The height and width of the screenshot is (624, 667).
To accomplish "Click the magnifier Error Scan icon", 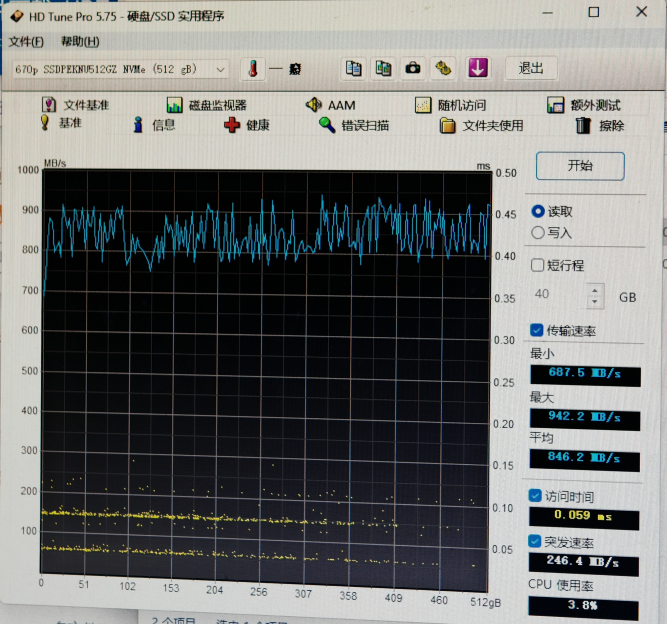I will pos(327,125).
